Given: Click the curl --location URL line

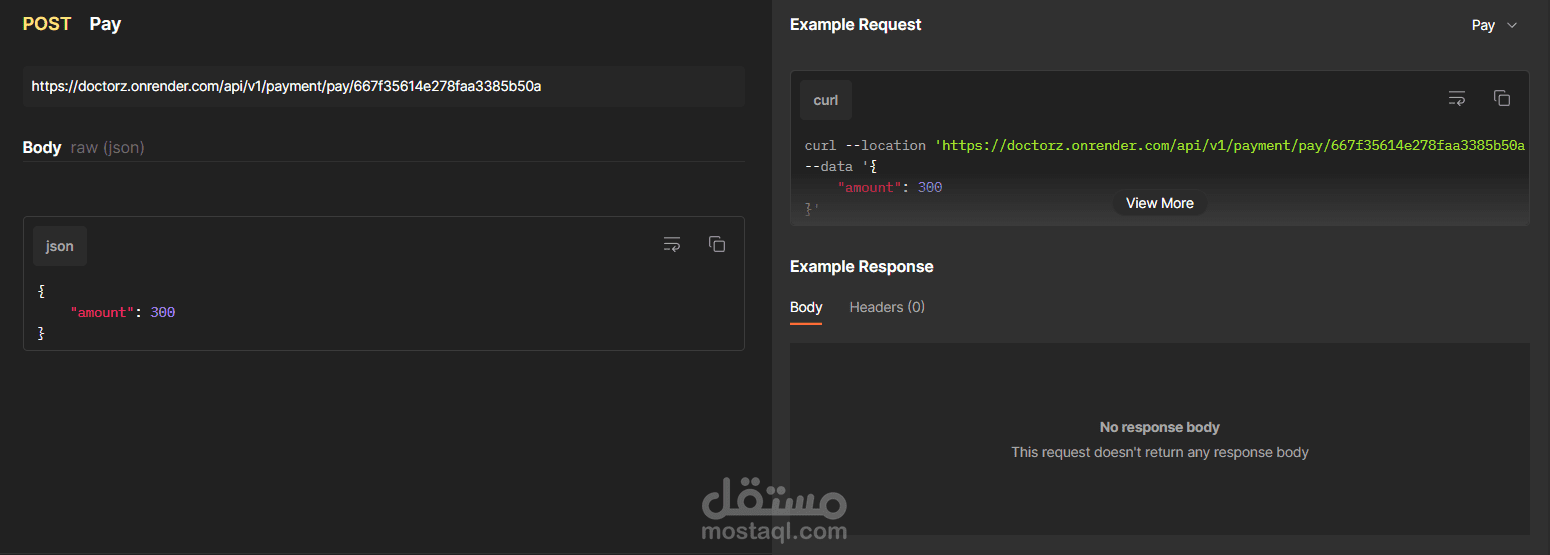Looking at the screenshot, I should point(1165,145).
